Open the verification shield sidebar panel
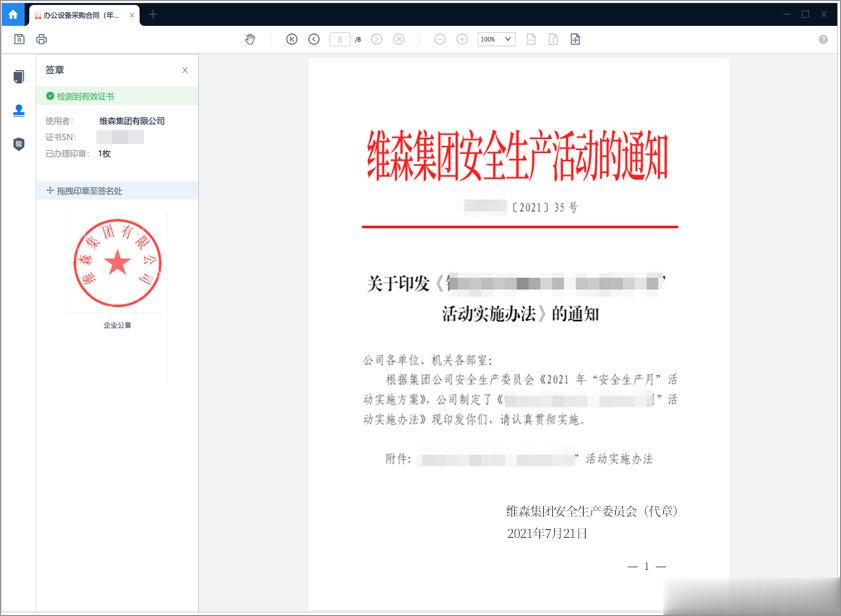Image resolution: width=841 pixels, height=616 pixels. click(x=19, y=144)
